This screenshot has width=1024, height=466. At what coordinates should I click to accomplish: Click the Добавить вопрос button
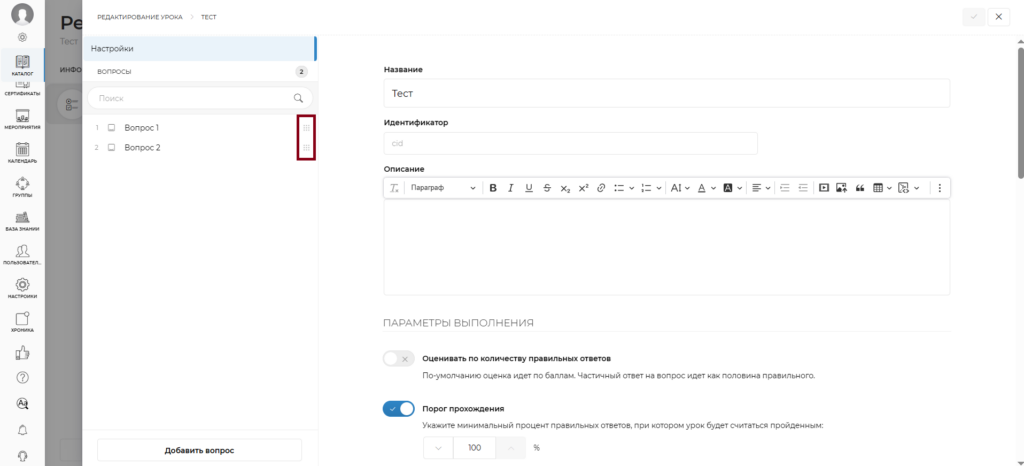(x=199, y=450)
